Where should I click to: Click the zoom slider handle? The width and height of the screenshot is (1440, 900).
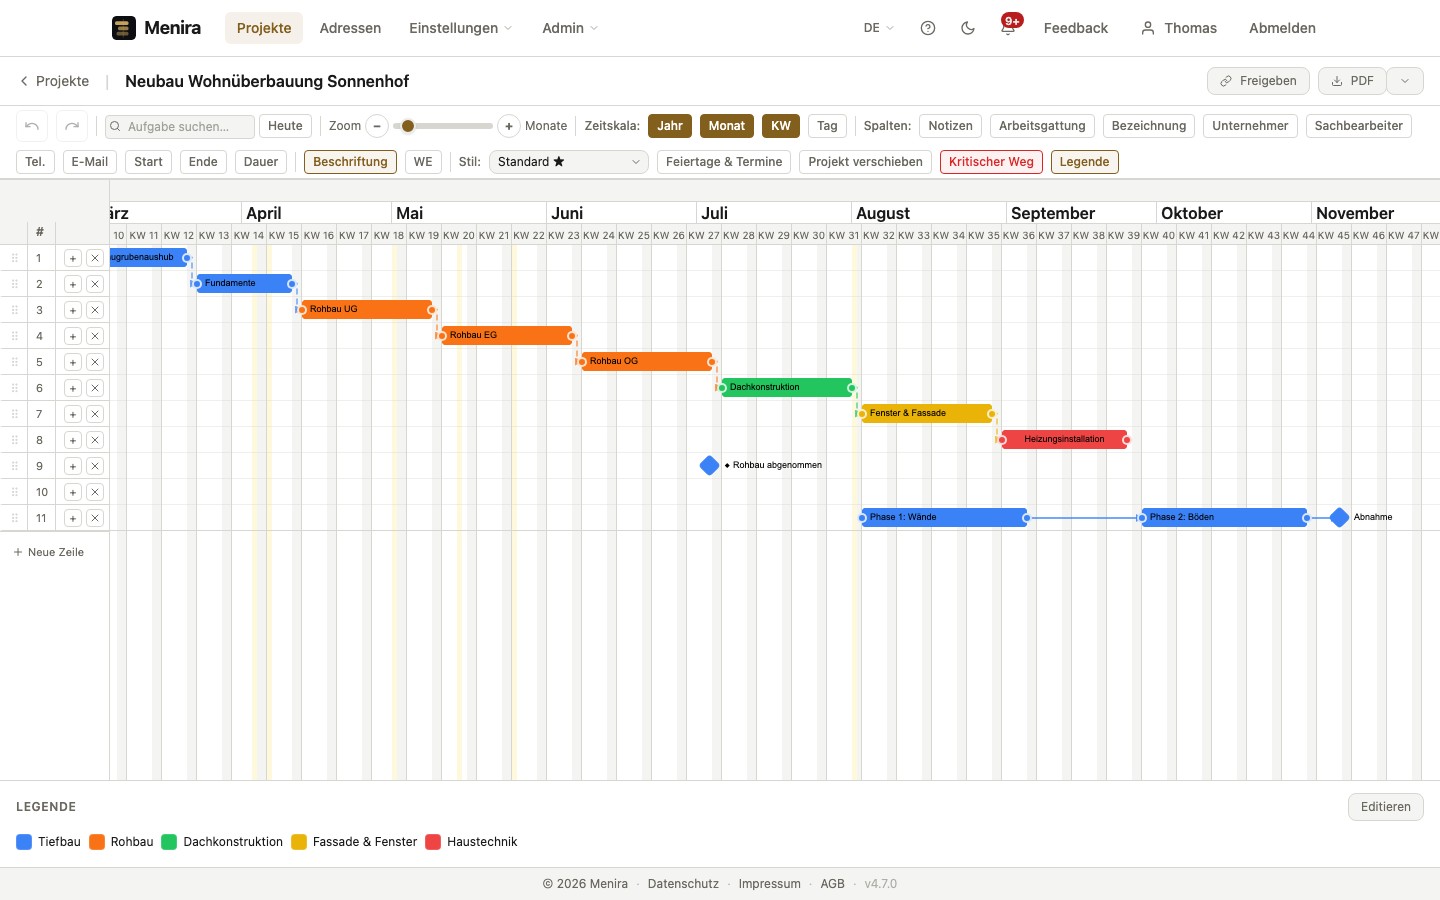click(408, 126)
